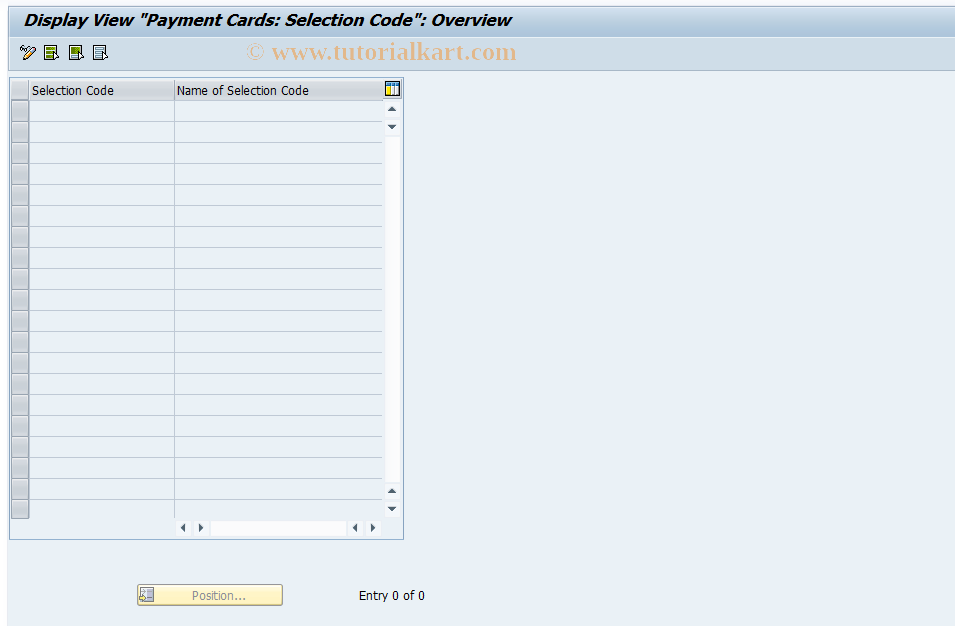Viewport: 955px width, 626px height.
Task: Click the Name of Selection Code column header
Action: pos(278,90)
